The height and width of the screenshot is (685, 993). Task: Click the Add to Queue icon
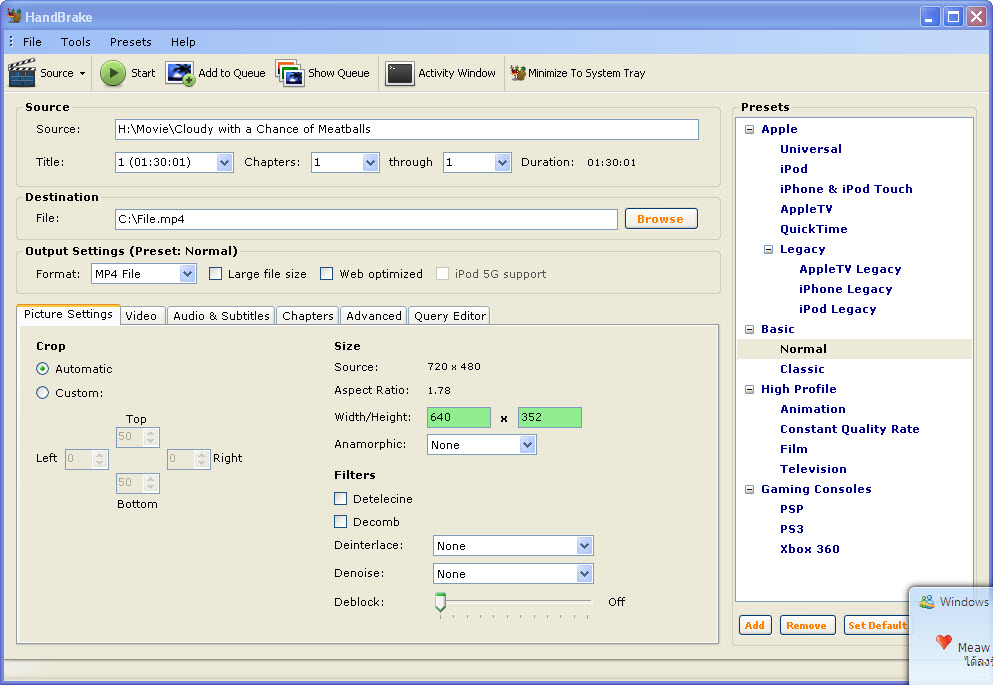click(x=180, y=73)
